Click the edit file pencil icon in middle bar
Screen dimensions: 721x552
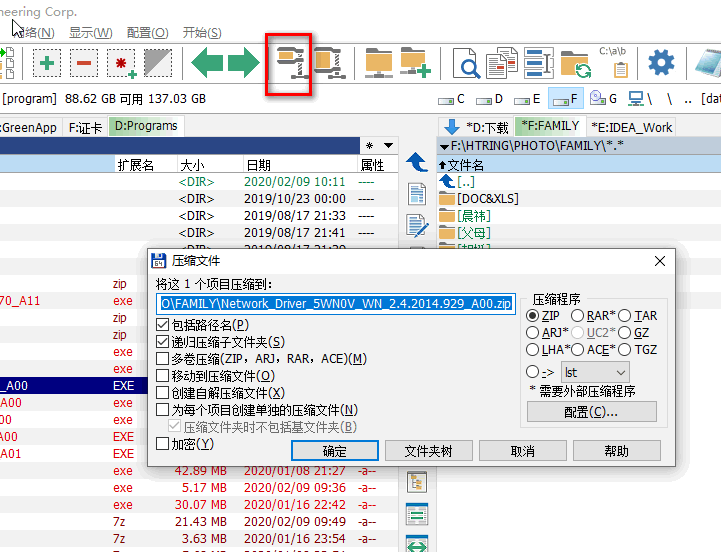point(417,226)
